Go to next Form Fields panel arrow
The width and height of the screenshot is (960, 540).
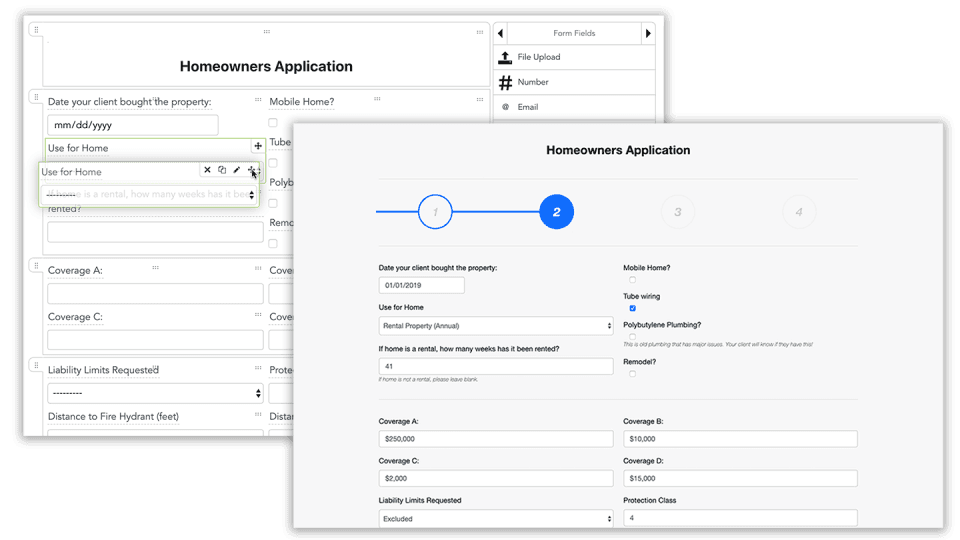click(x=648, y=33)
